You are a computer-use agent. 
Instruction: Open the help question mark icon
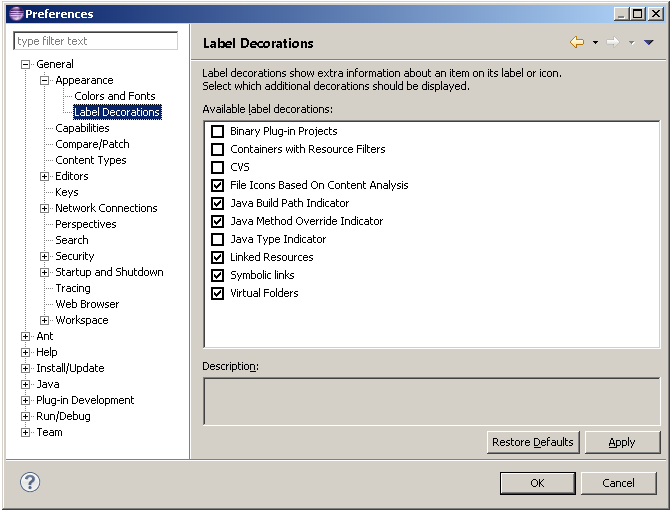click(30, 482)
